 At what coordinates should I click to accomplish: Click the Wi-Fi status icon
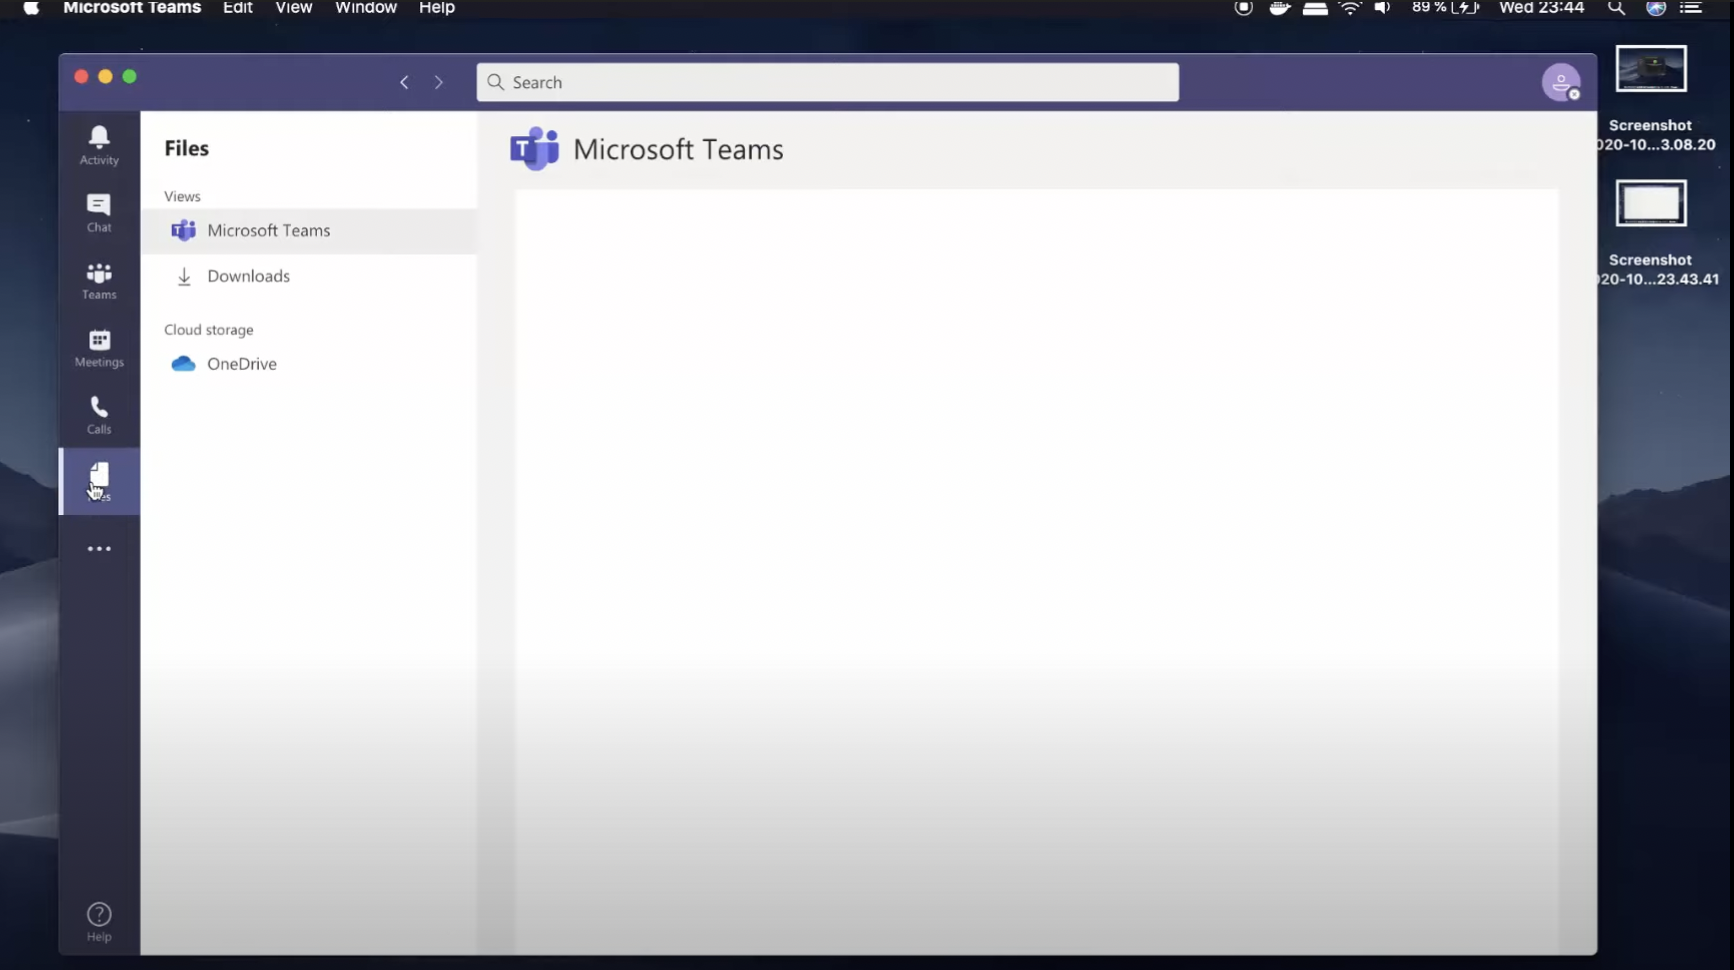point(1350,8)
